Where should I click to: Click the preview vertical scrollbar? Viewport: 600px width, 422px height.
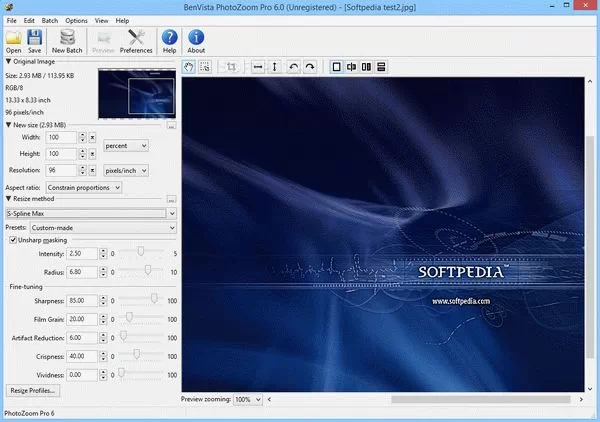point(590,247)
